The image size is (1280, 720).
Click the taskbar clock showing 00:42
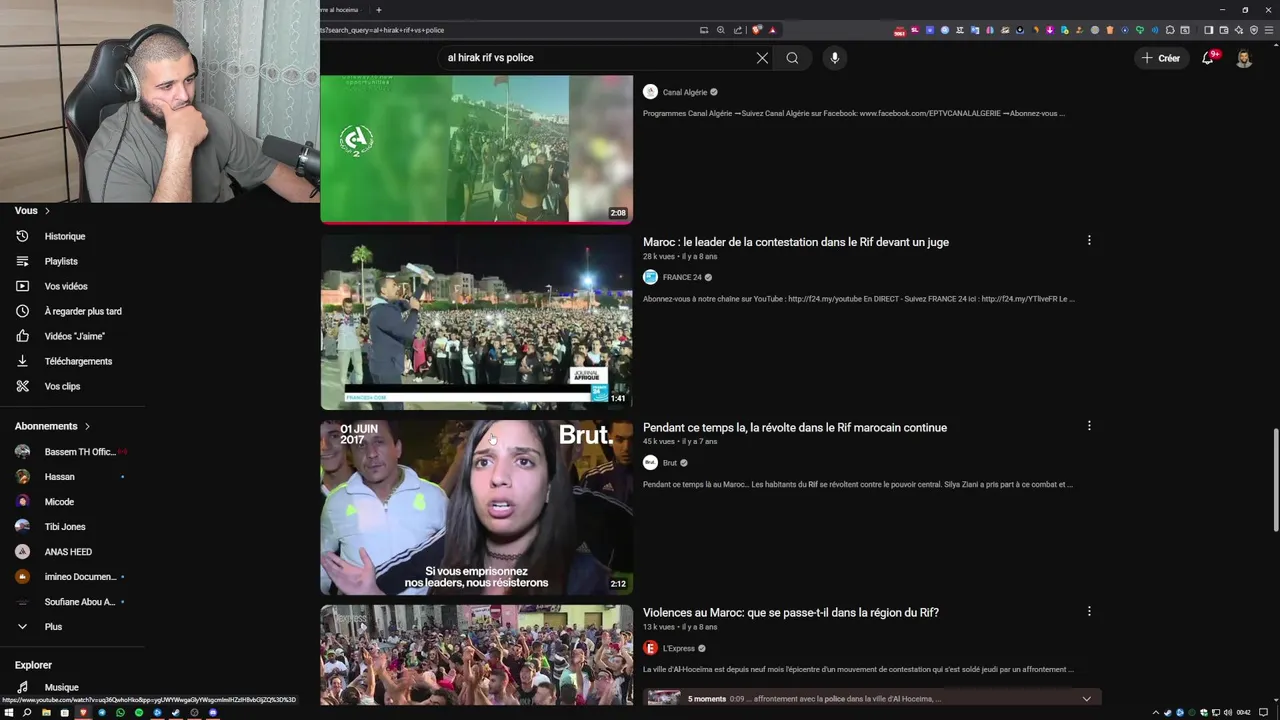pos(1243,713)
